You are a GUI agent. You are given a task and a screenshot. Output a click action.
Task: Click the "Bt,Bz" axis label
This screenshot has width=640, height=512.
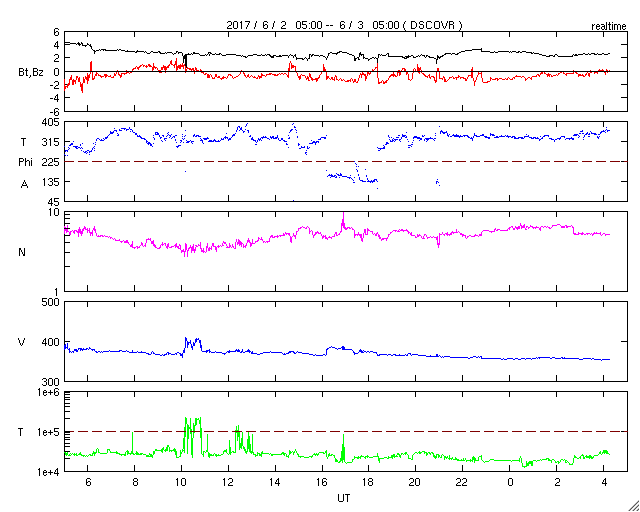click(31, 74)
